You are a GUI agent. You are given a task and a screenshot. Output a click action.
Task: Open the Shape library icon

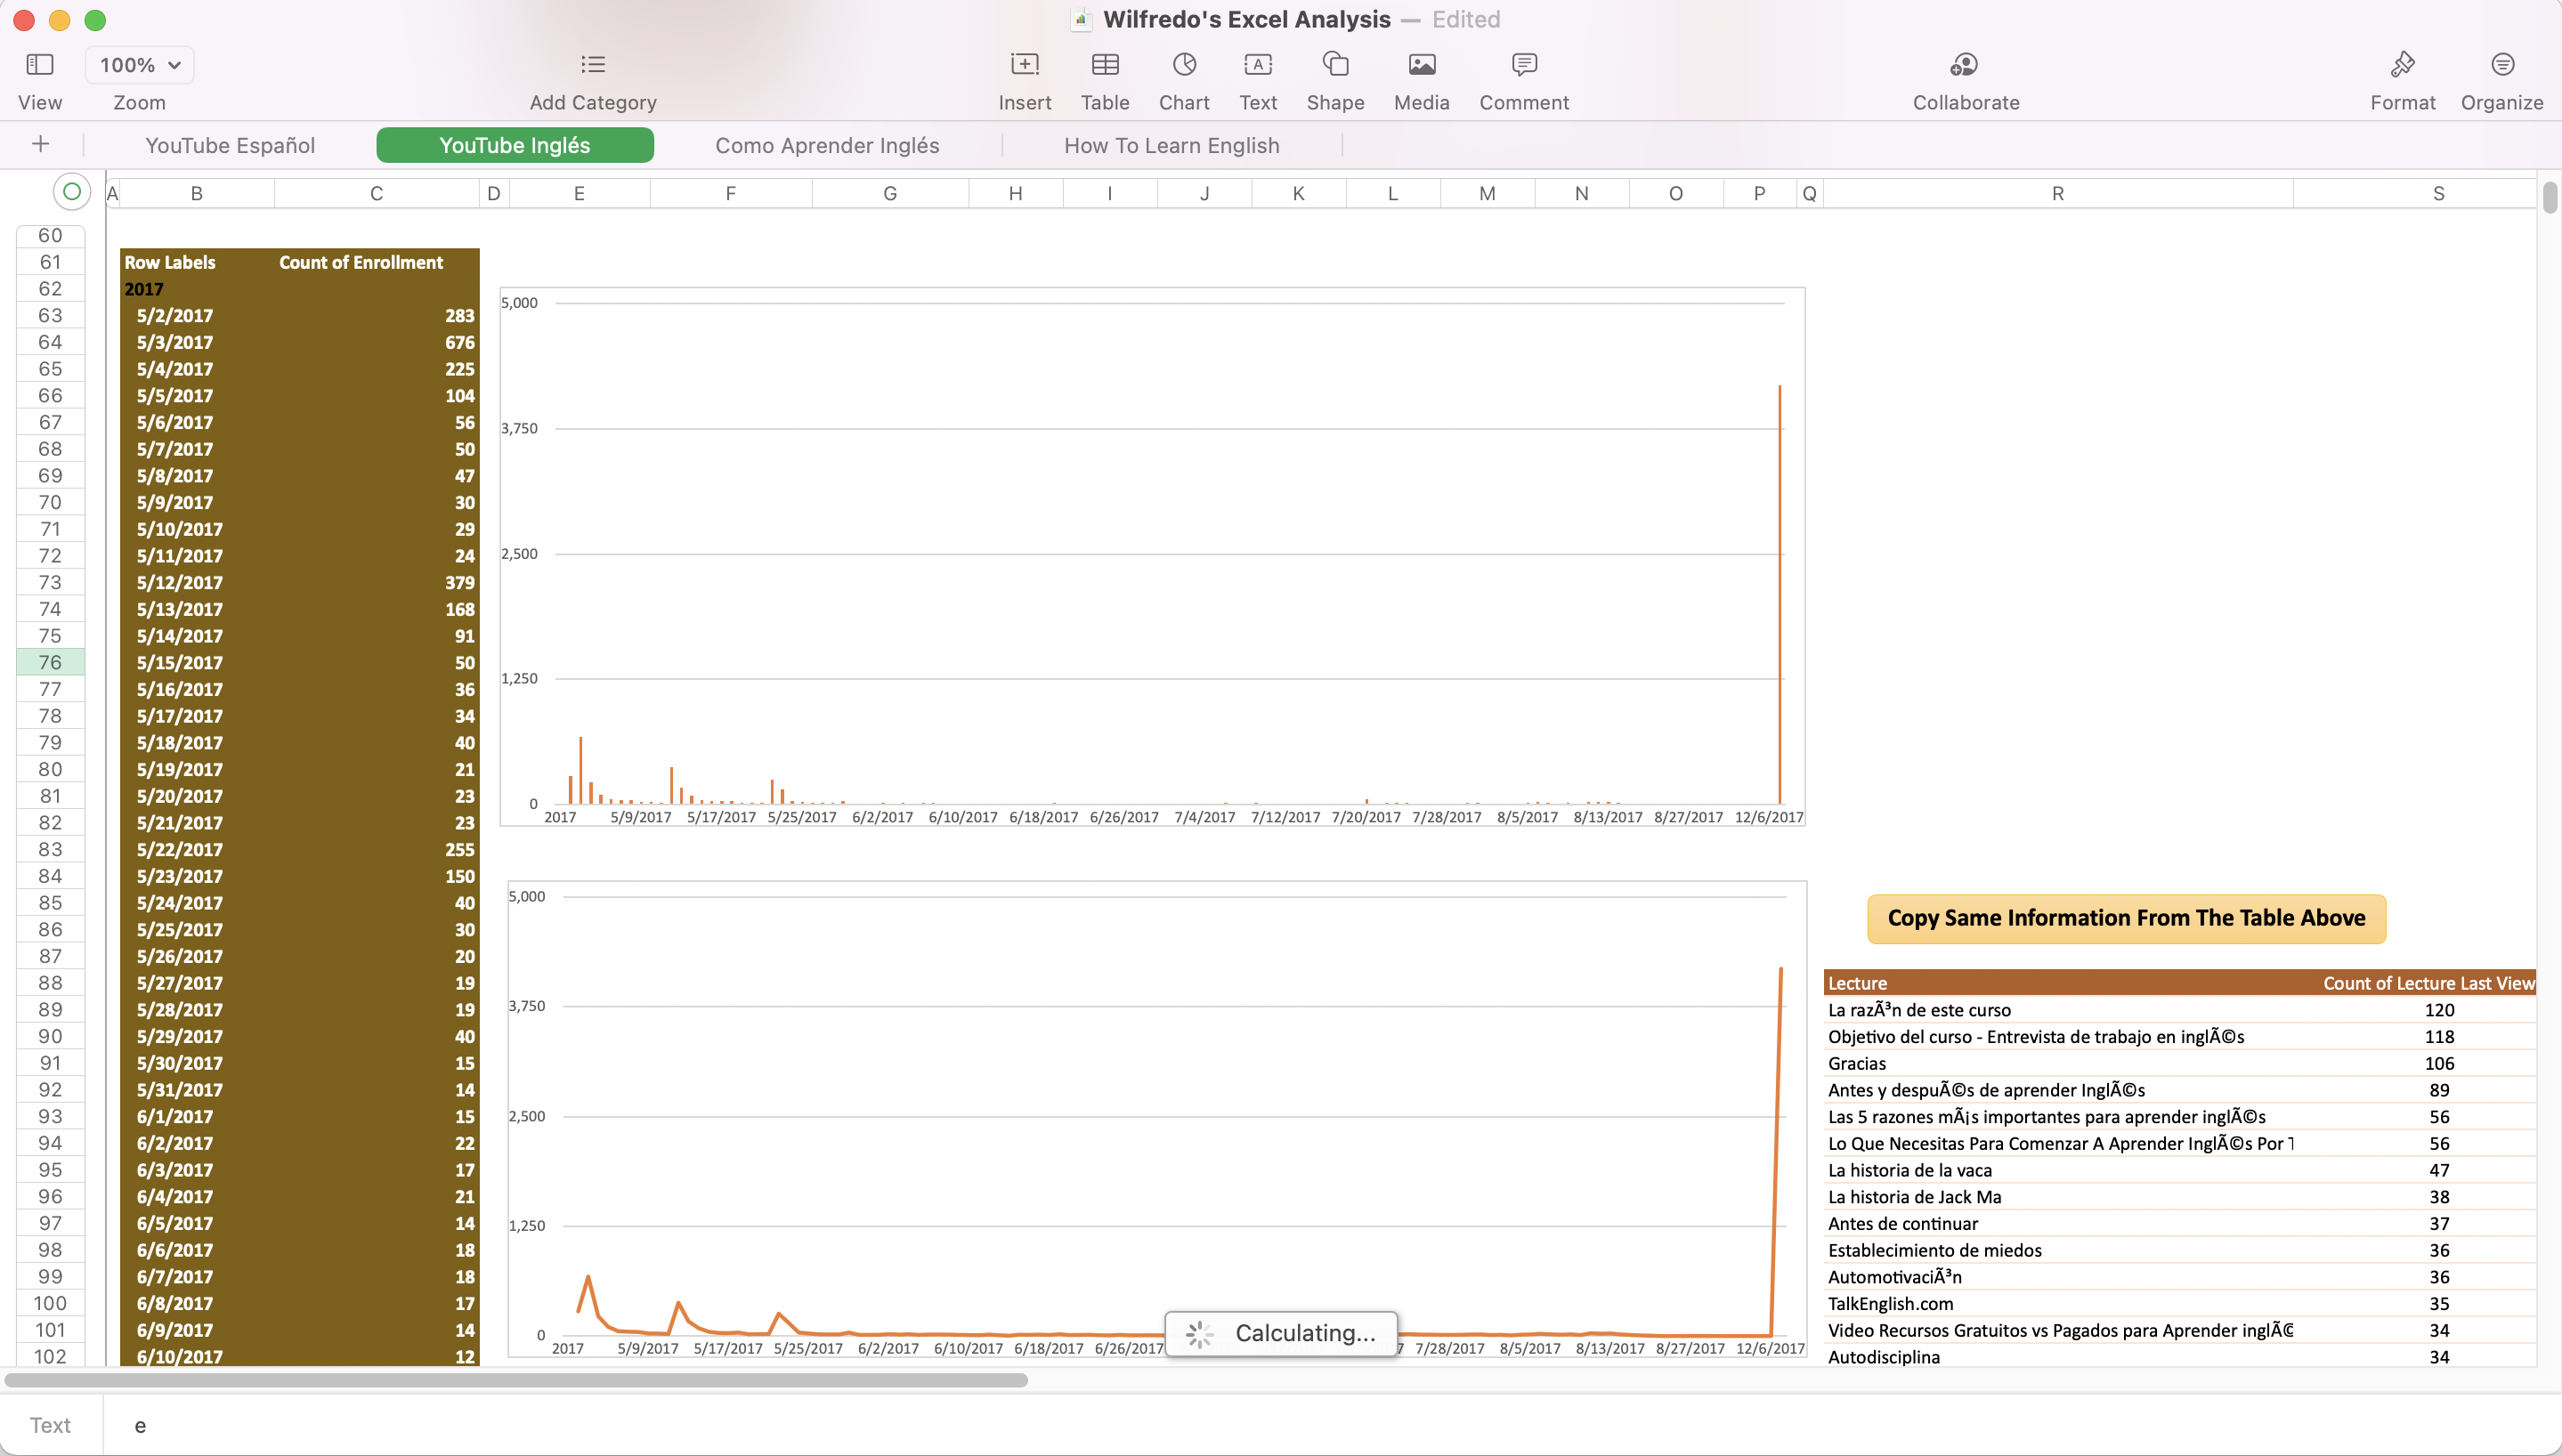pos(1335,65)
